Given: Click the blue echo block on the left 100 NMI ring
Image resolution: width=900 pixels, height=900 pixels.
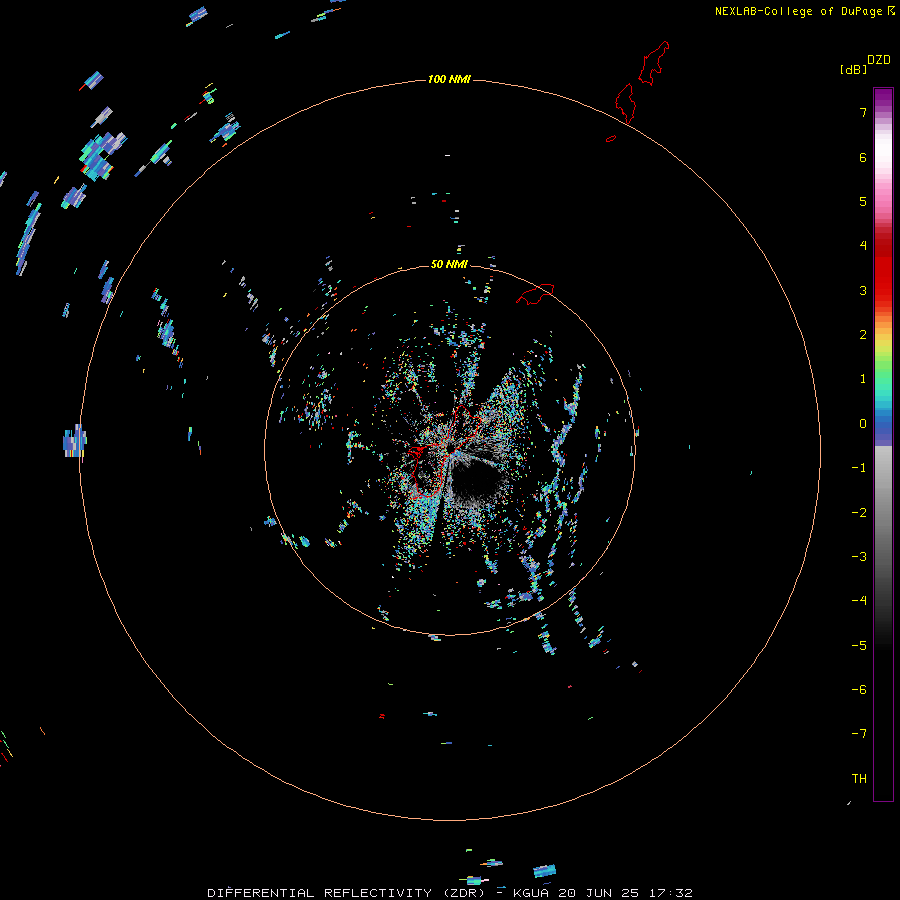Looking at the screenshot, I should (75, 441).
